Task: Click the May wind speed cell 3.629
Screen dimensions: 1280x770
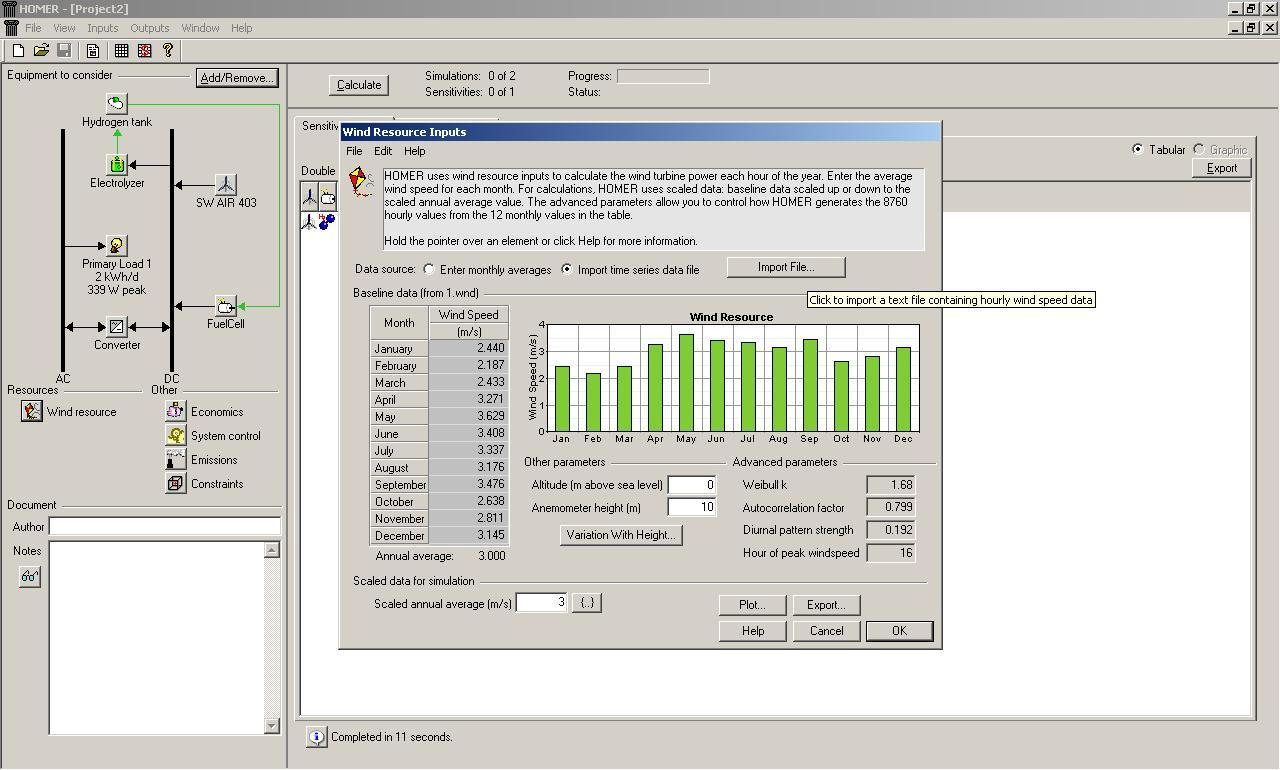Action: click(x=469, y=416)
